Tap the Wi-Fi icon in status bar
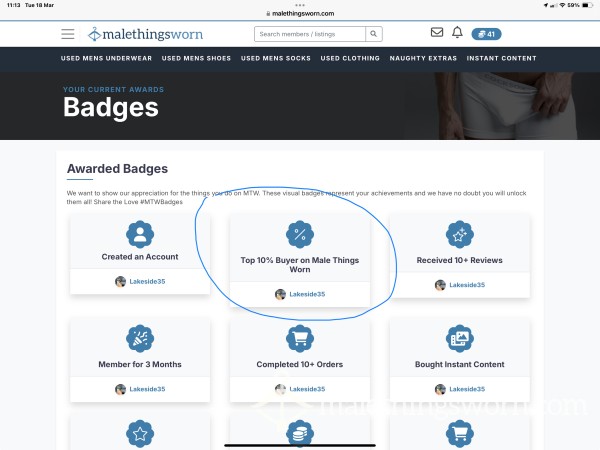This screenshot has width=600, height=450. (562, 5)
